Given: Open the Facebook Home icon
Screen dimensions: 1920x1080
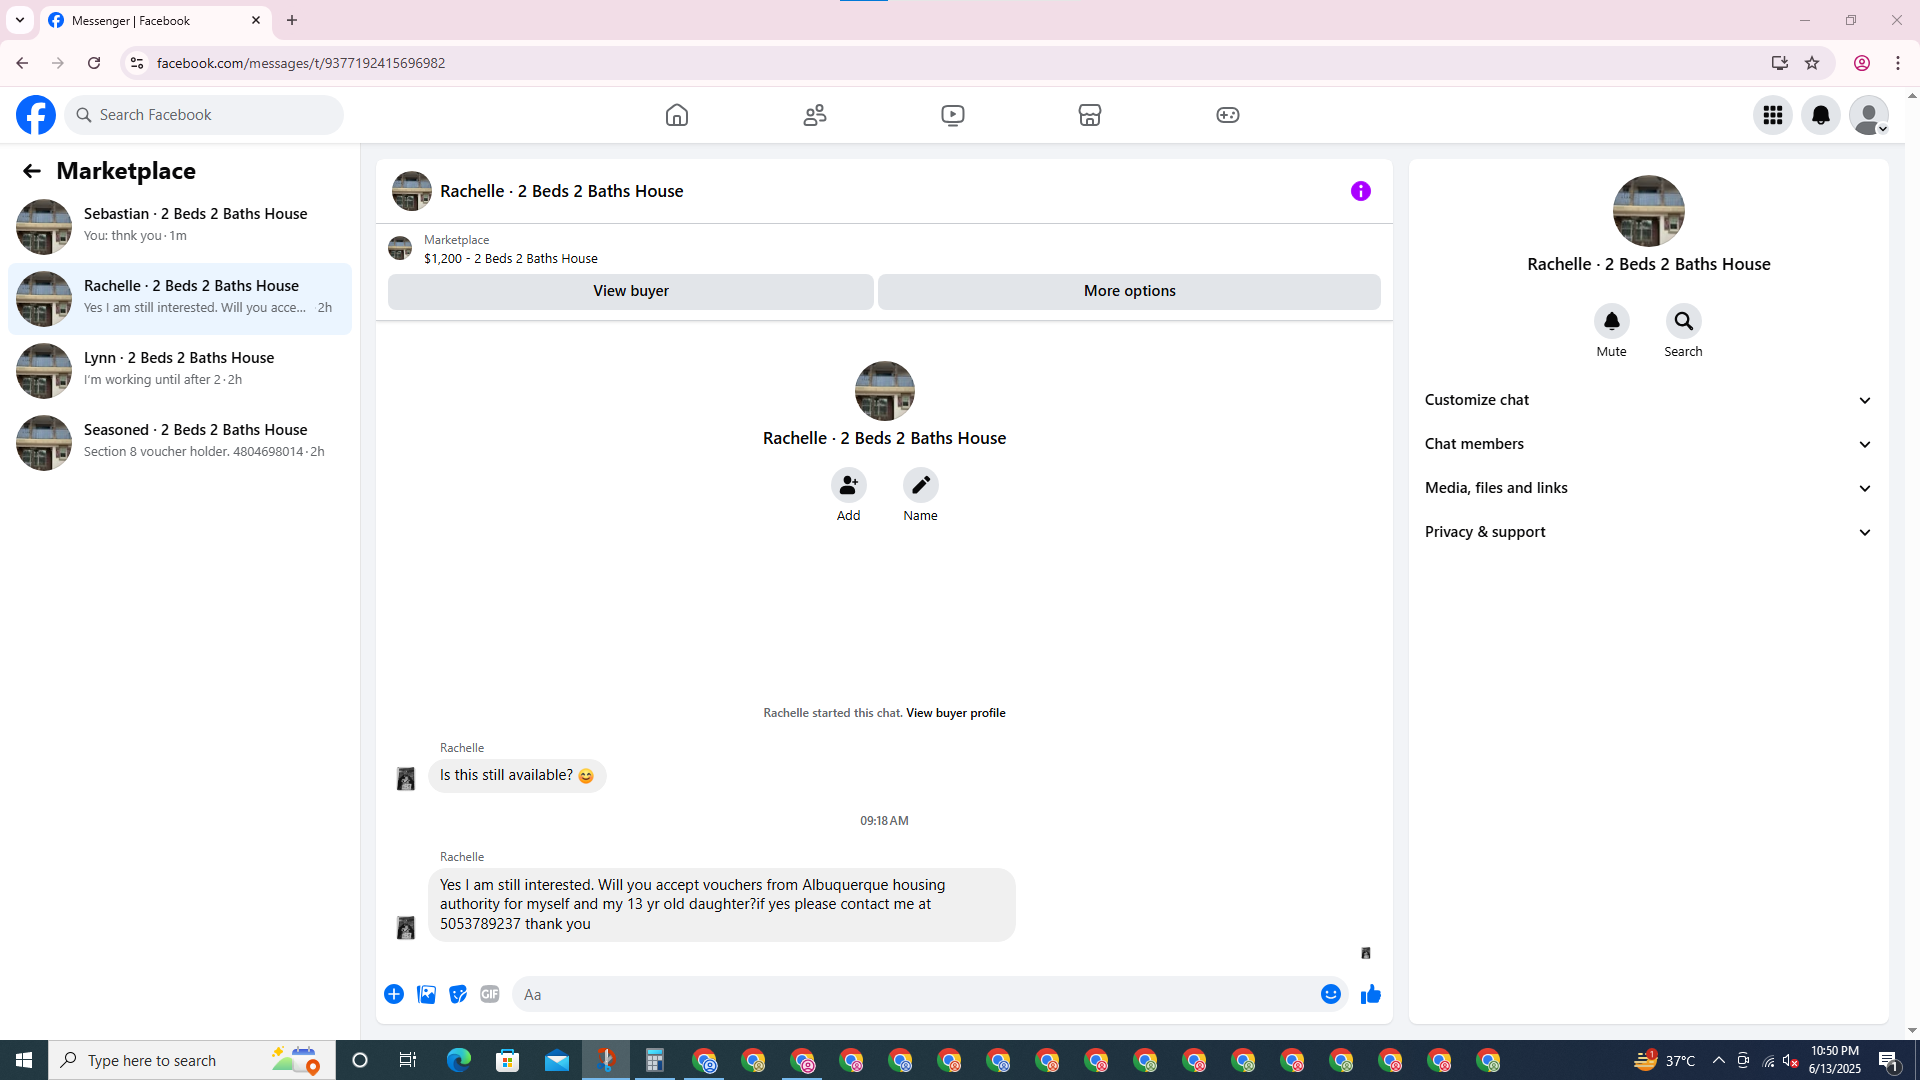Looking at the screenshot, I should click(677, 115).
